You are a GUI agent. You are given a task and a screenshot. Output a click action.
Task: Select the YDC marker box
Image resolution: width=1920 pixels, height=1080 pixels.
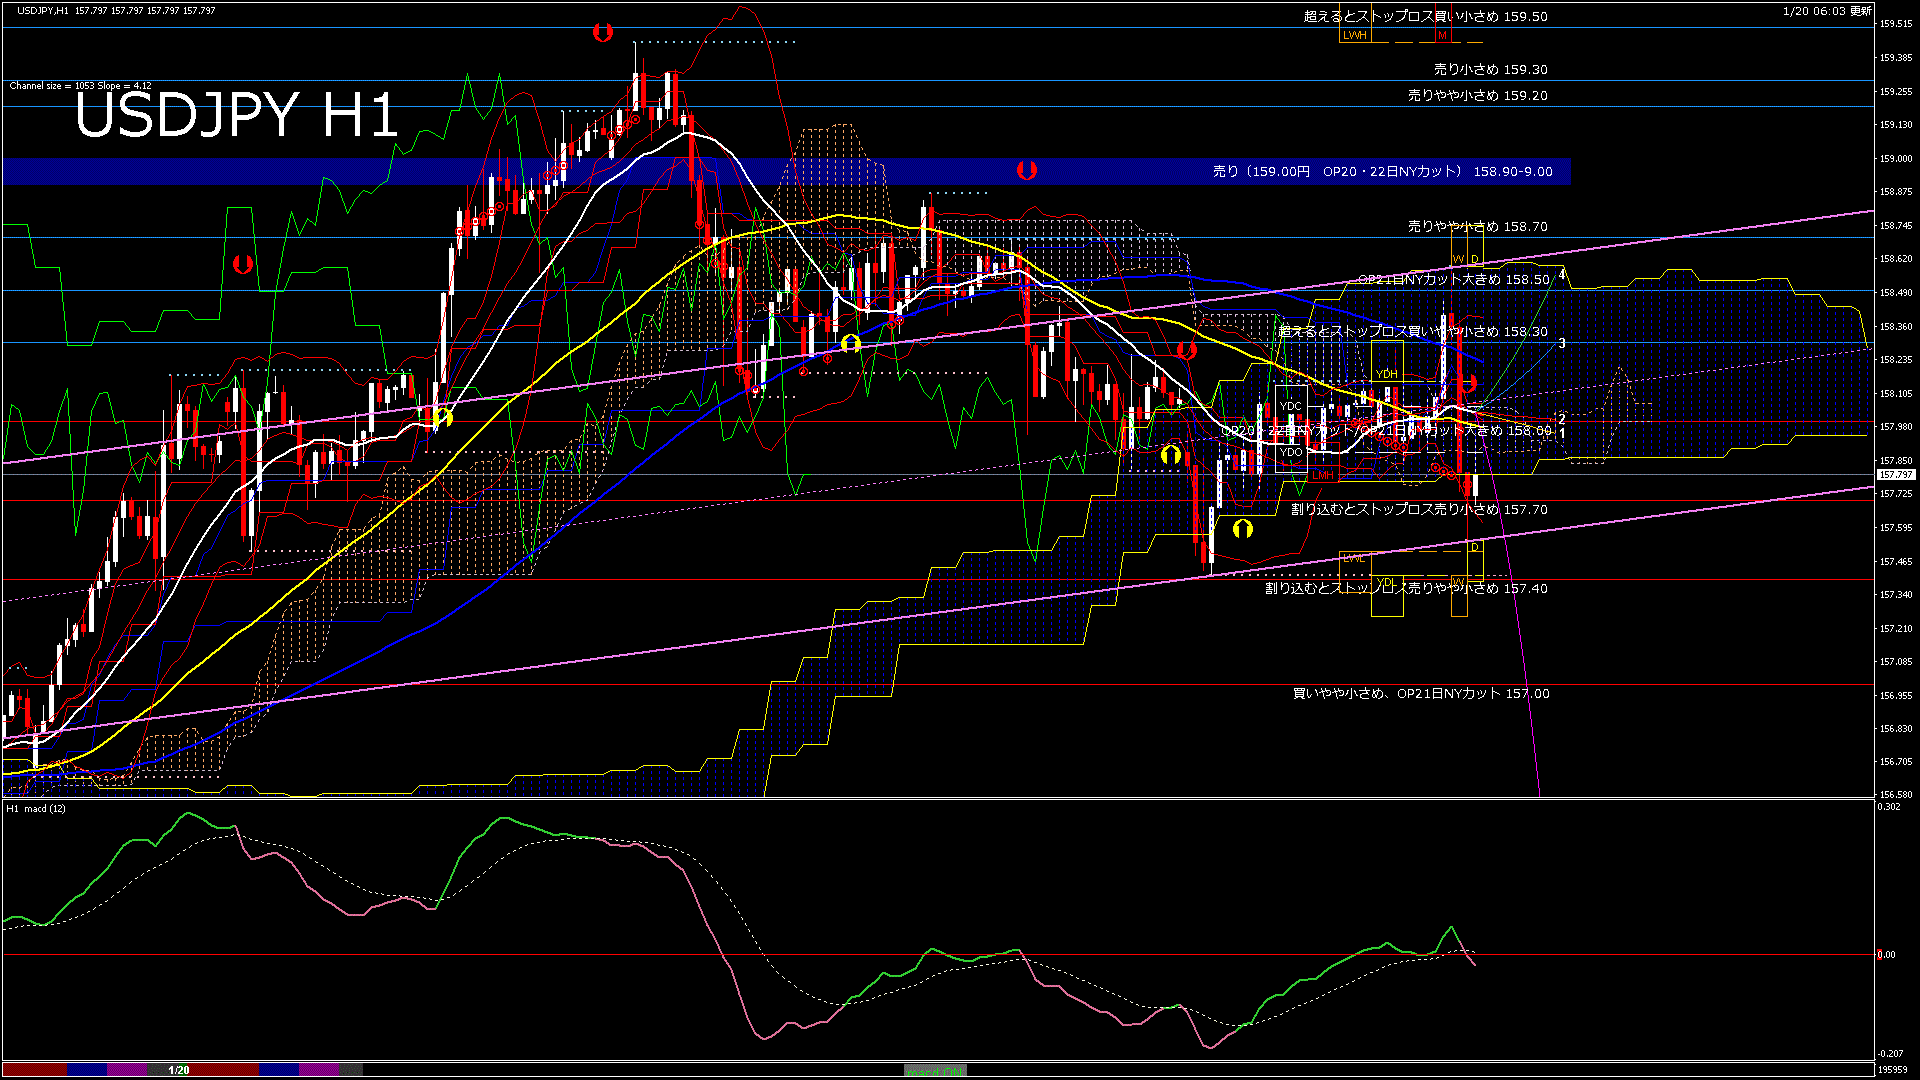pos(1290,406)
